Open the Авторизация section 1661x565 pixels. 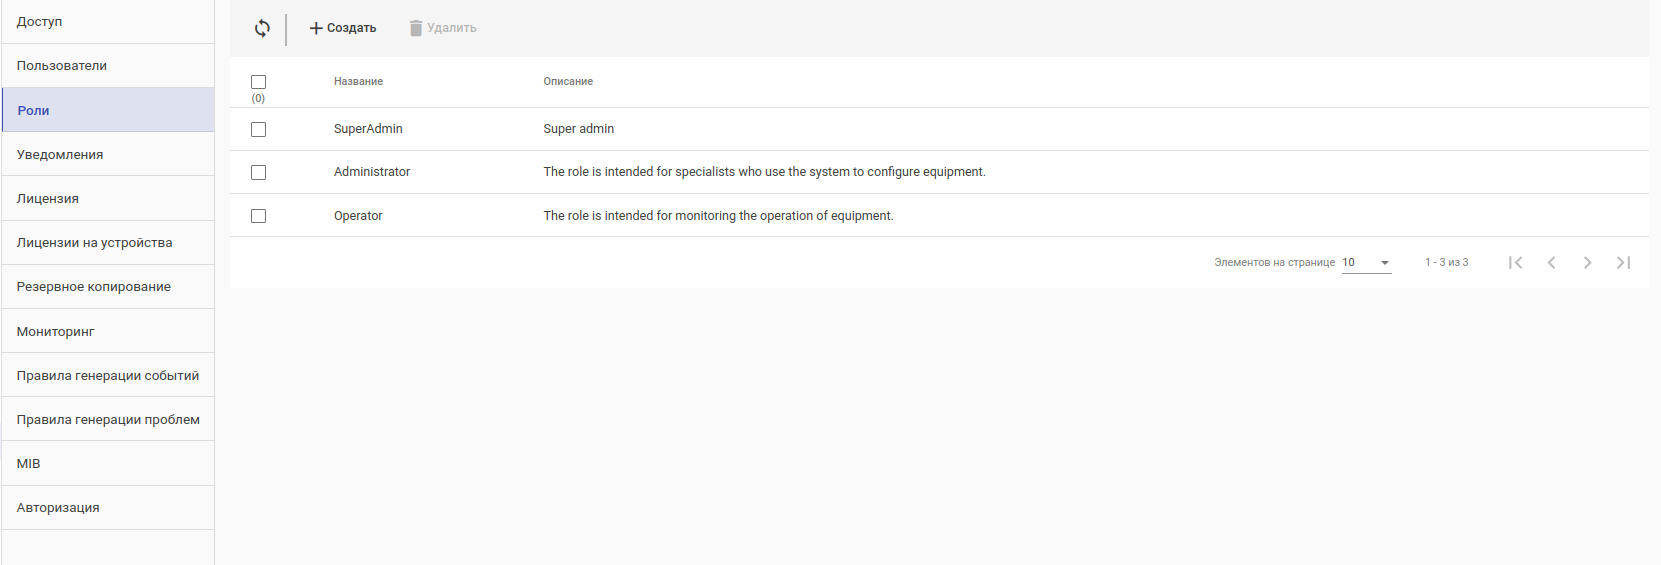coord(58,508)
